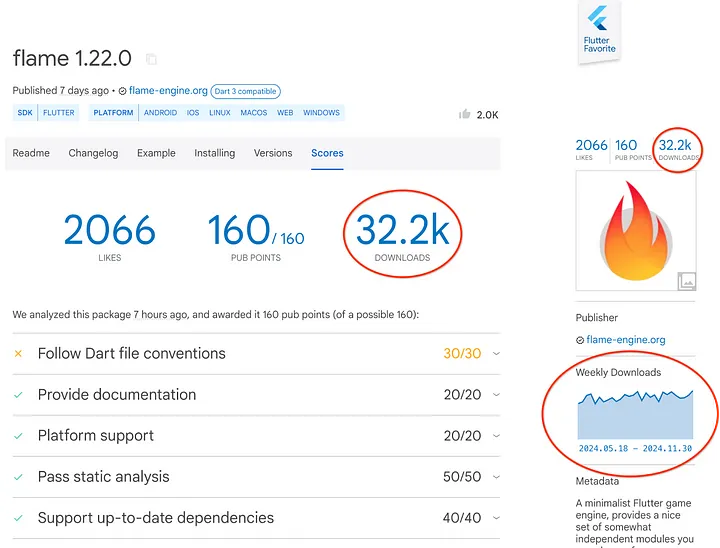This screenshot has width=720, height=548.
Task: Click the sidebar 2066 likes score
Action: [591, 149]
